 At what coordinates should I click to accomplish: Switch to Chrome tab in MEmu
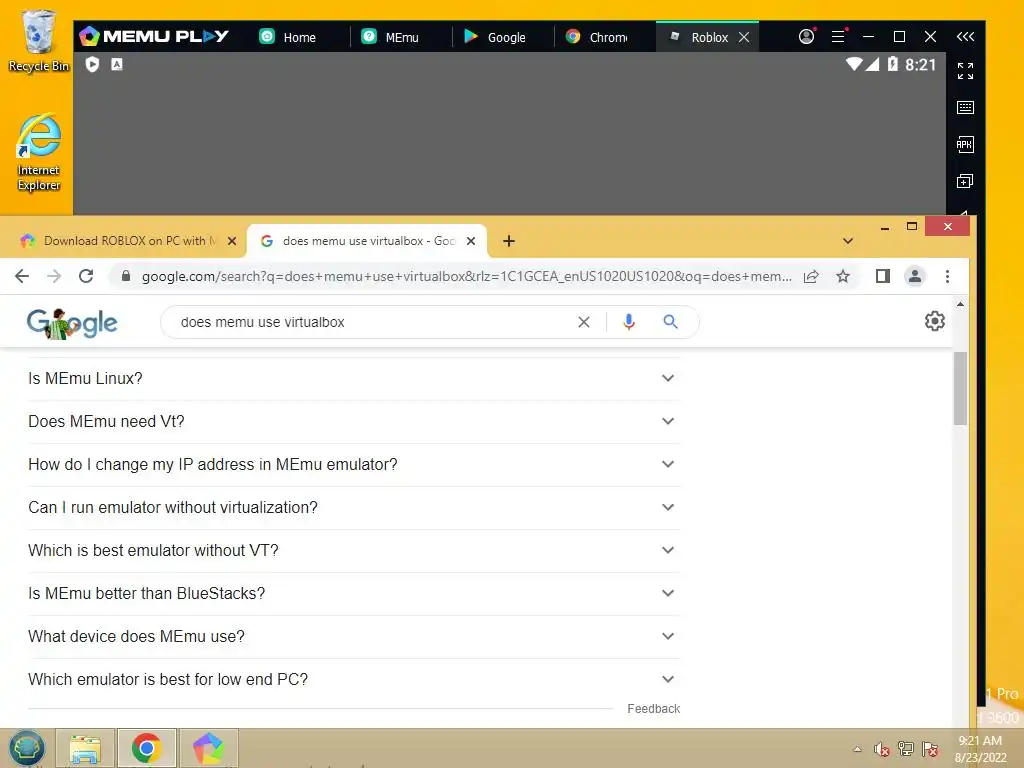click(x=604, y=37)
